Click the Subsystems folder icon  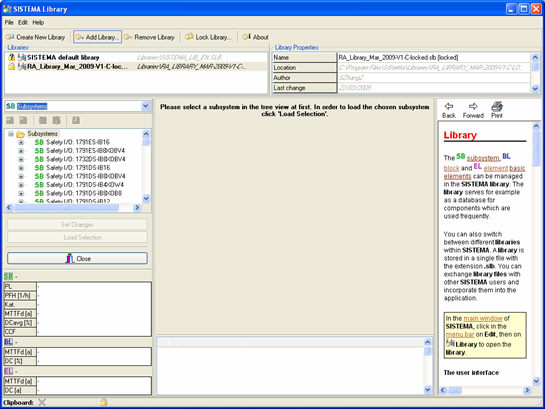pyautogui.click(x=21, y=134)
